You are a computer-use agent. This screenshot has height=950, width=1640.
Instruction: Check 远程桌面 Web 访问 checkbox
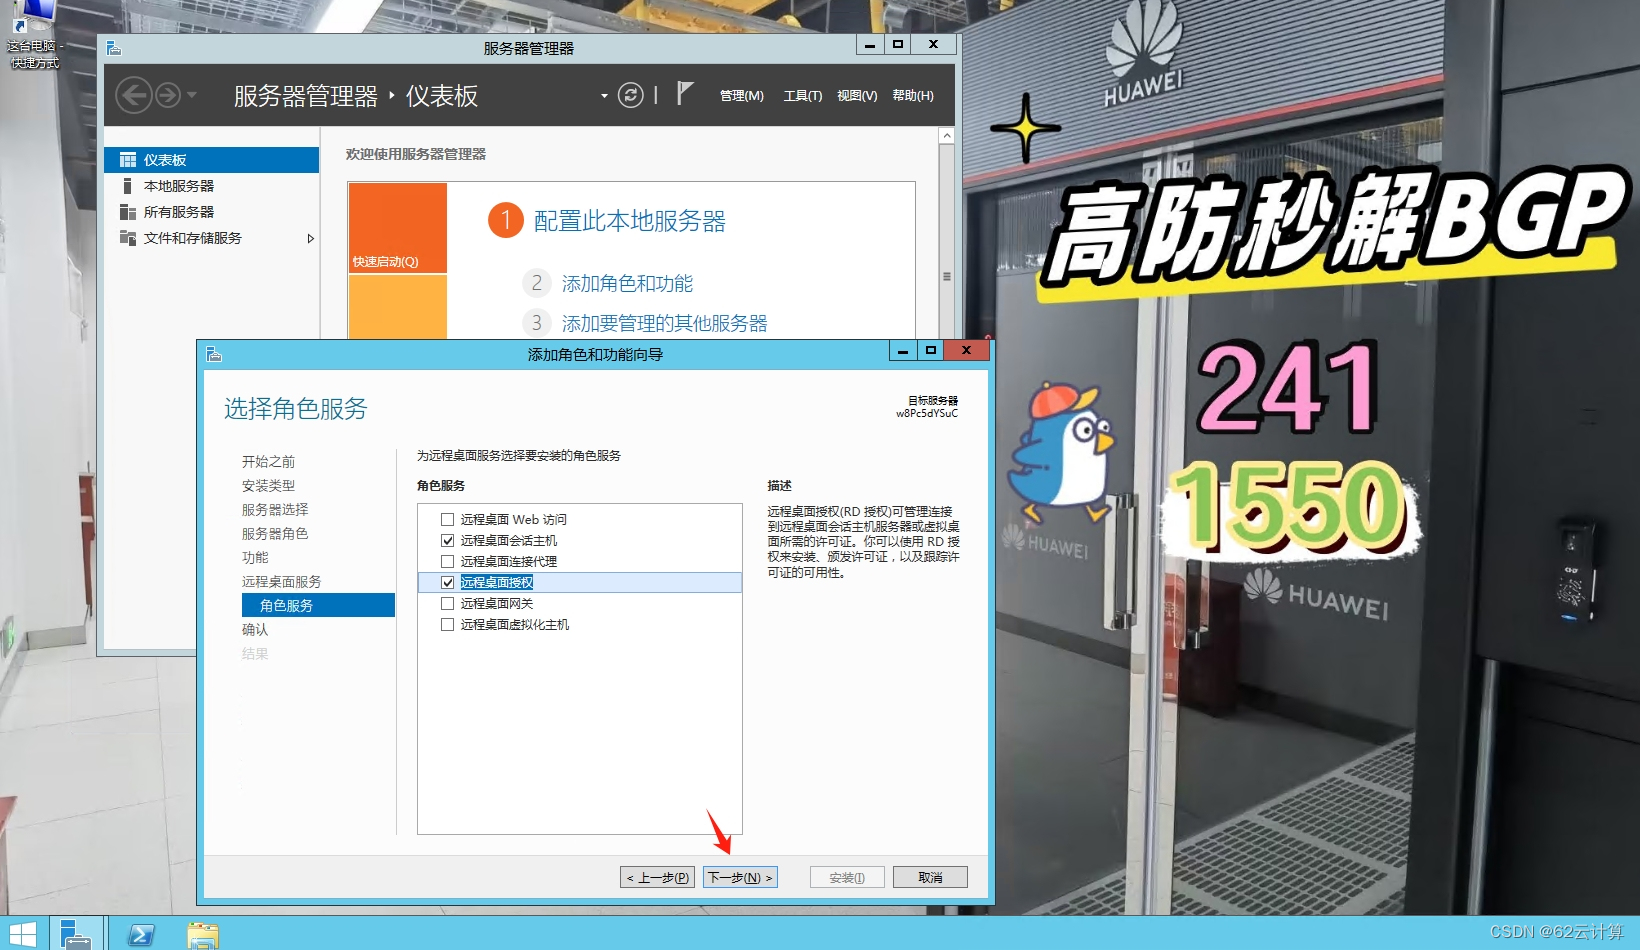point(448,520)
